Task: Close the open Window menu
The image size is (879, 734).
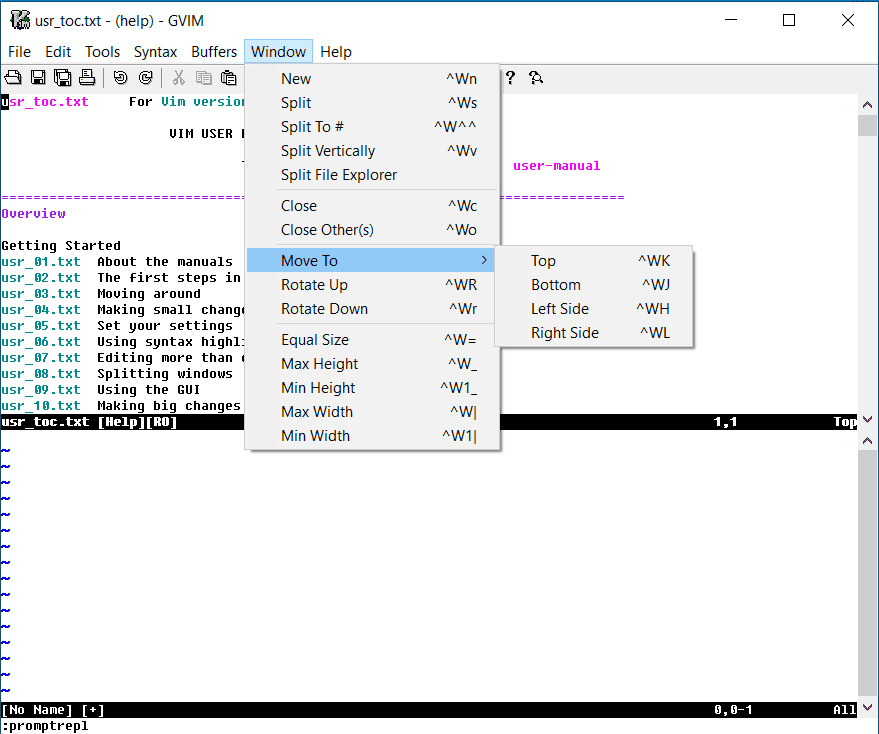Action: tap(279, 52)
